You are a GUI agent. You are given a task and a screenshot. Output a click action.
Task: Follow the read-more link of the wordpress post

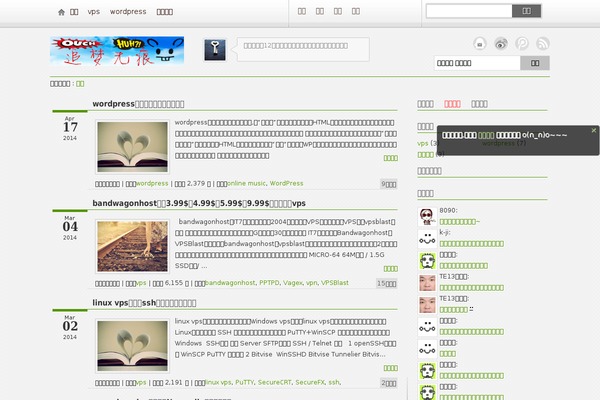point(391,158)
